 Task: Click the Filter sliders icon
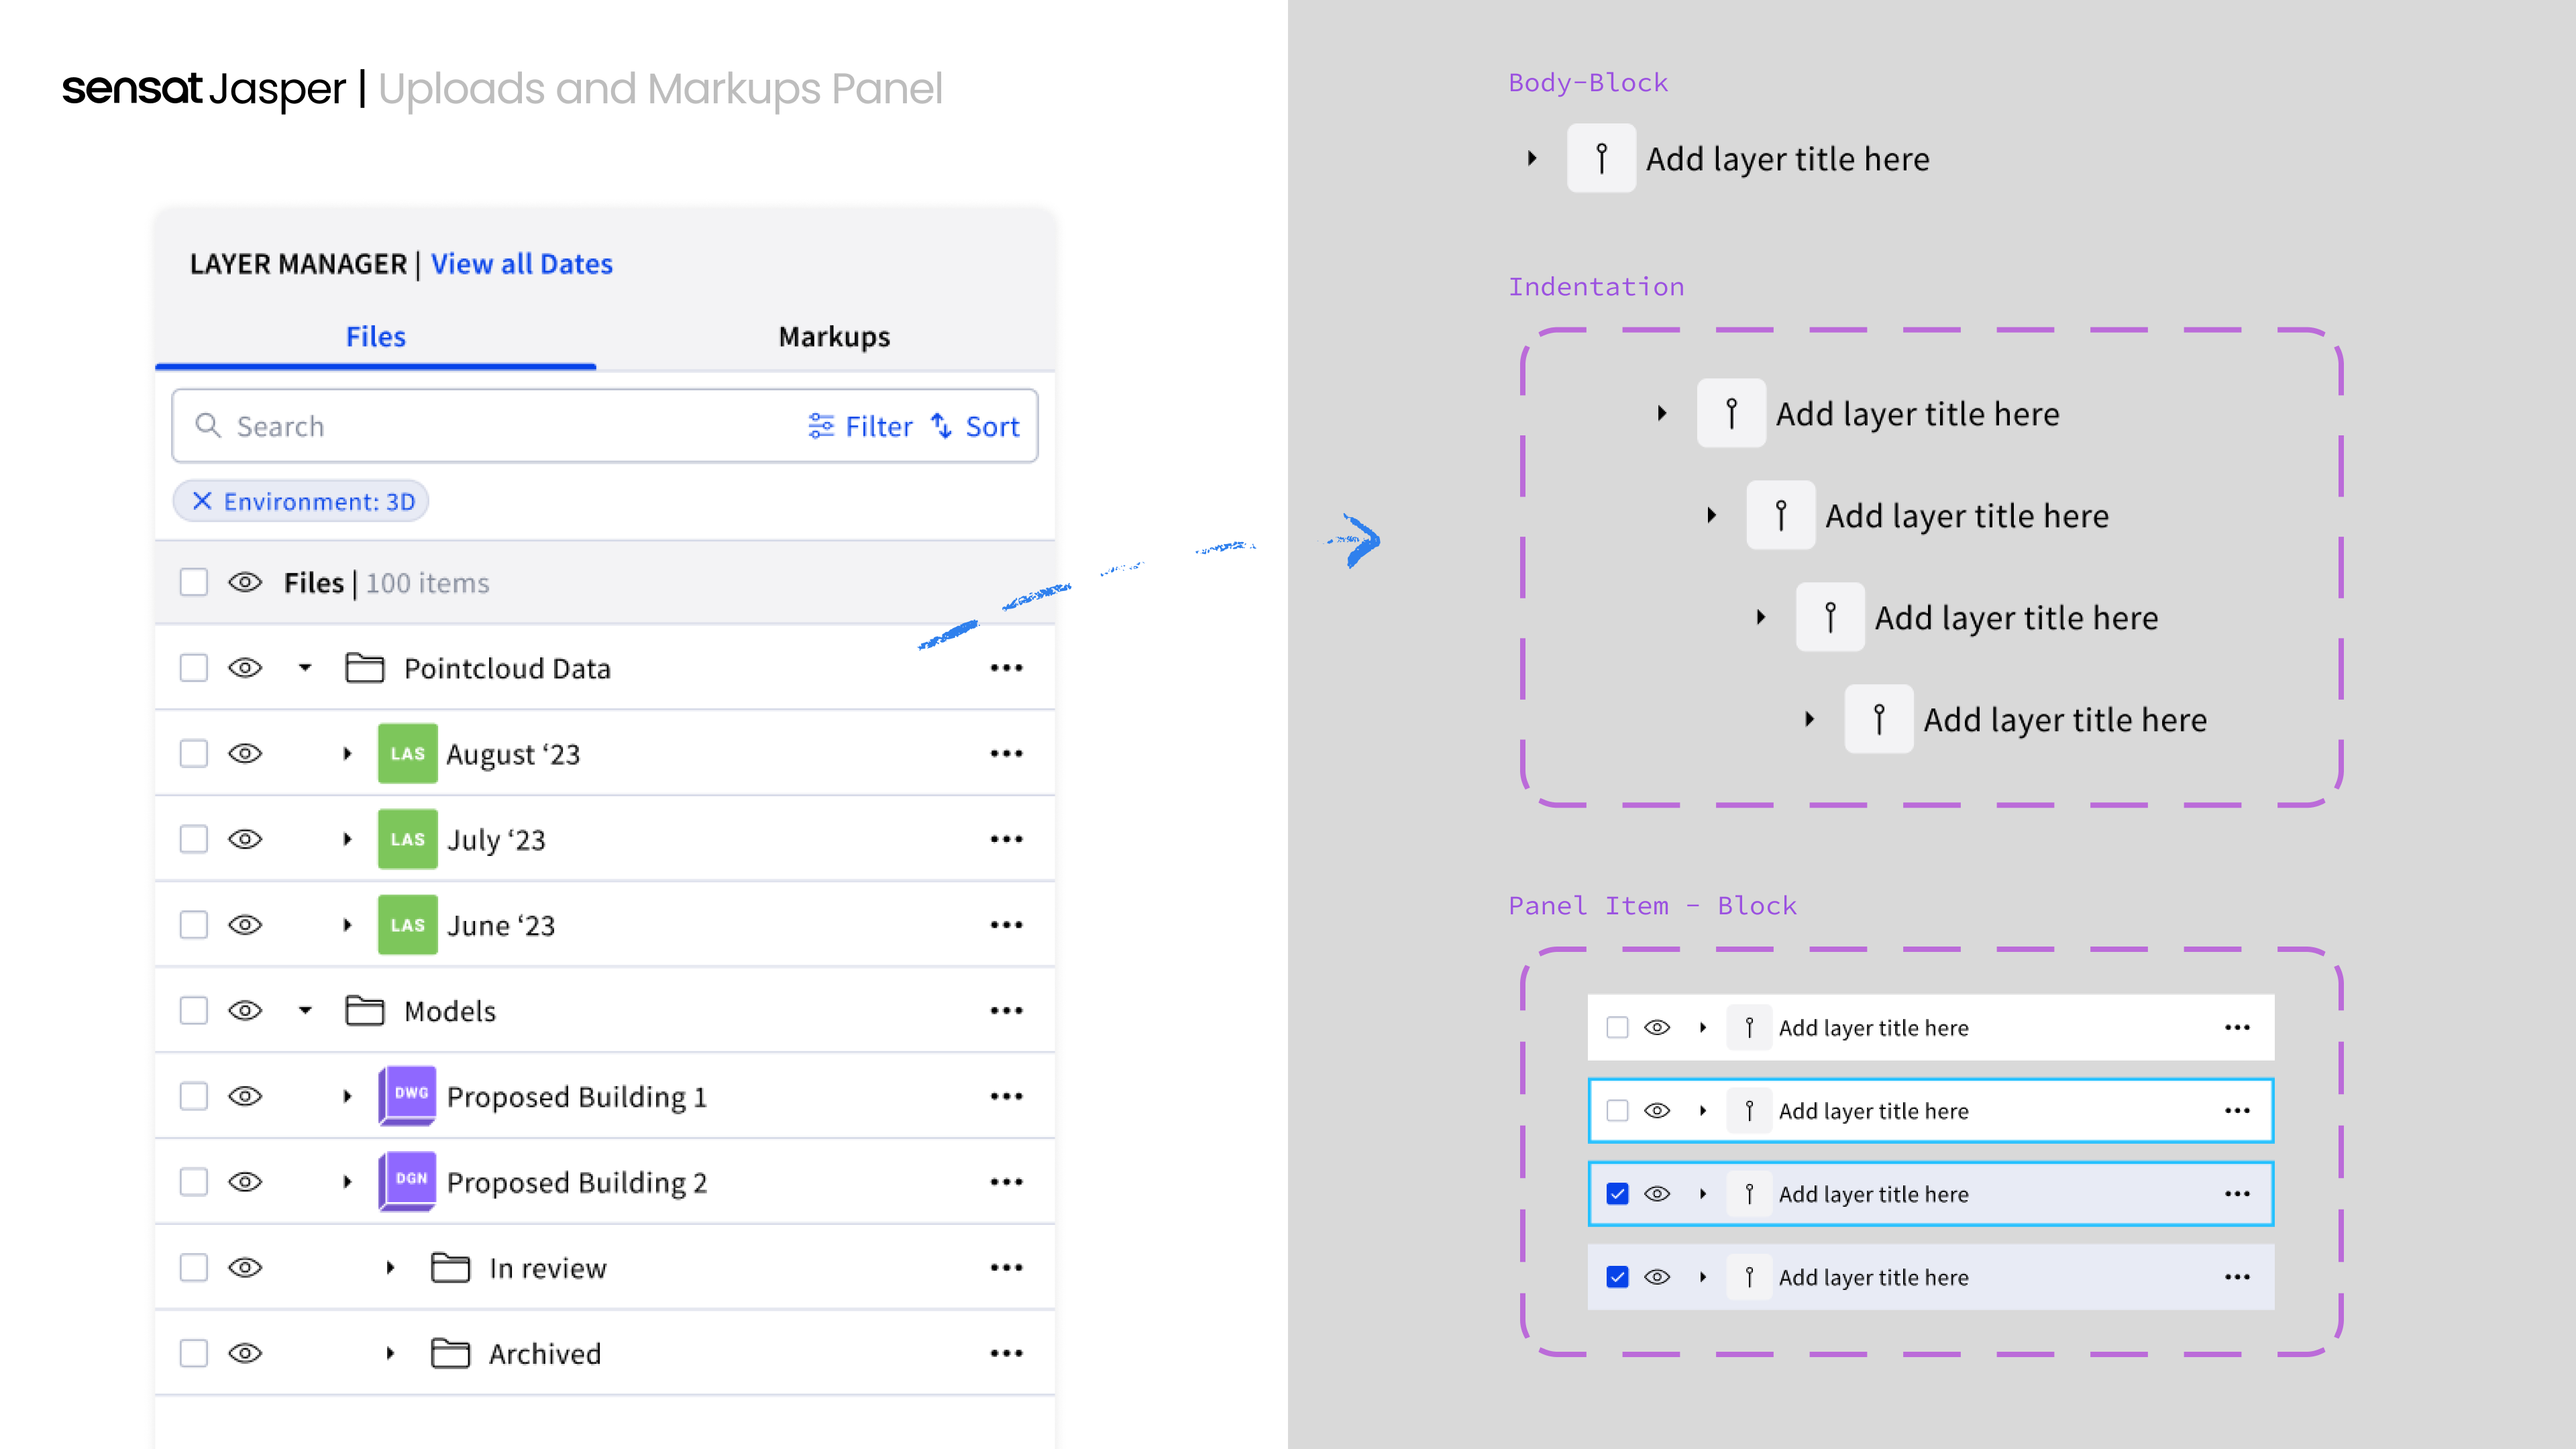(x=821, y=426)
